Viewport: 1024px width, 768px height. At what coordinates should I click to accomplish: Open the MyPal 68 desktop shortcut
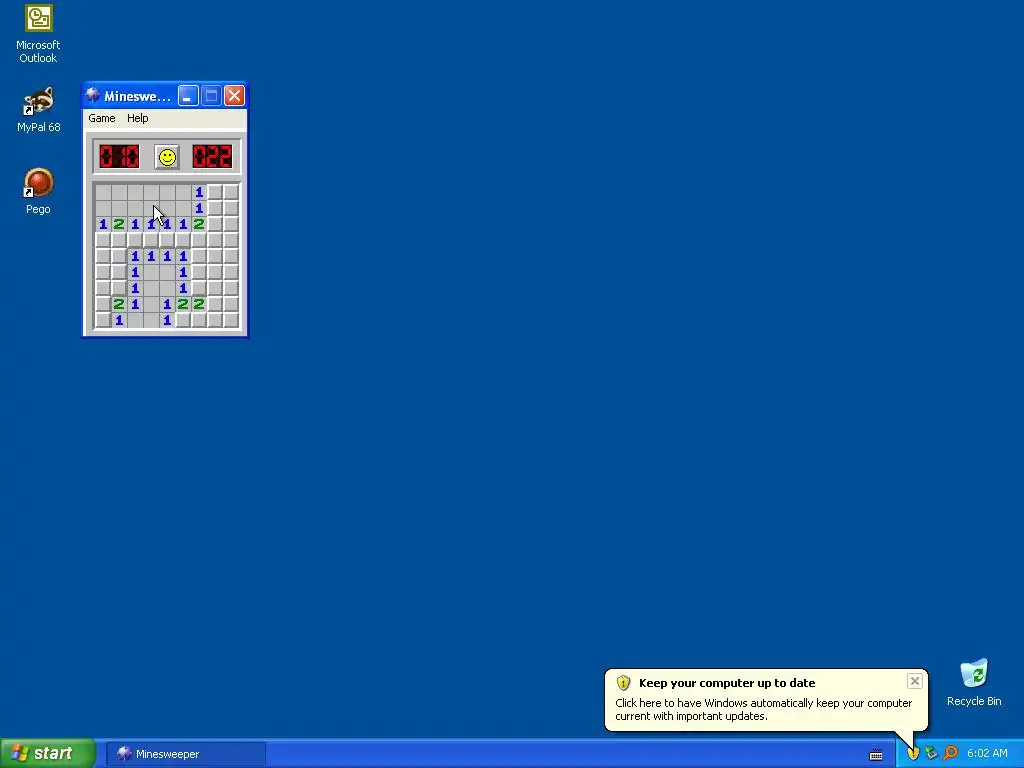(x=39, y=110)
